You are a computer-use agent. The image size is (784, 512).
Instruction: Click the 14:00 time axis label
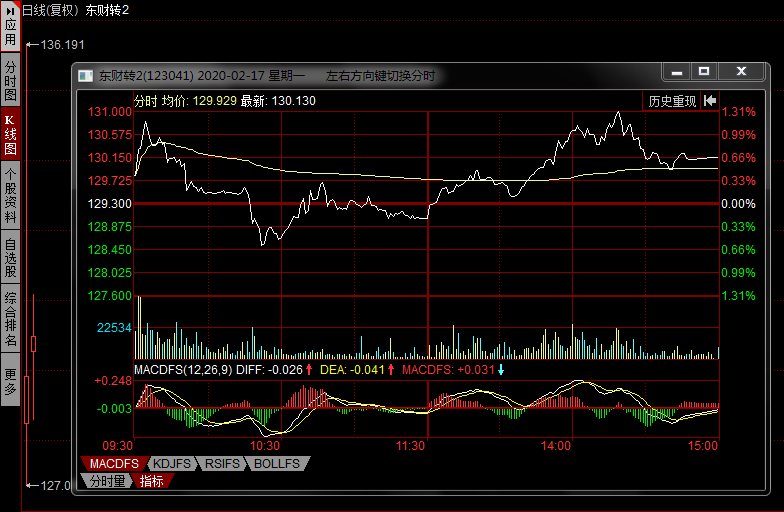click(556, 446)
